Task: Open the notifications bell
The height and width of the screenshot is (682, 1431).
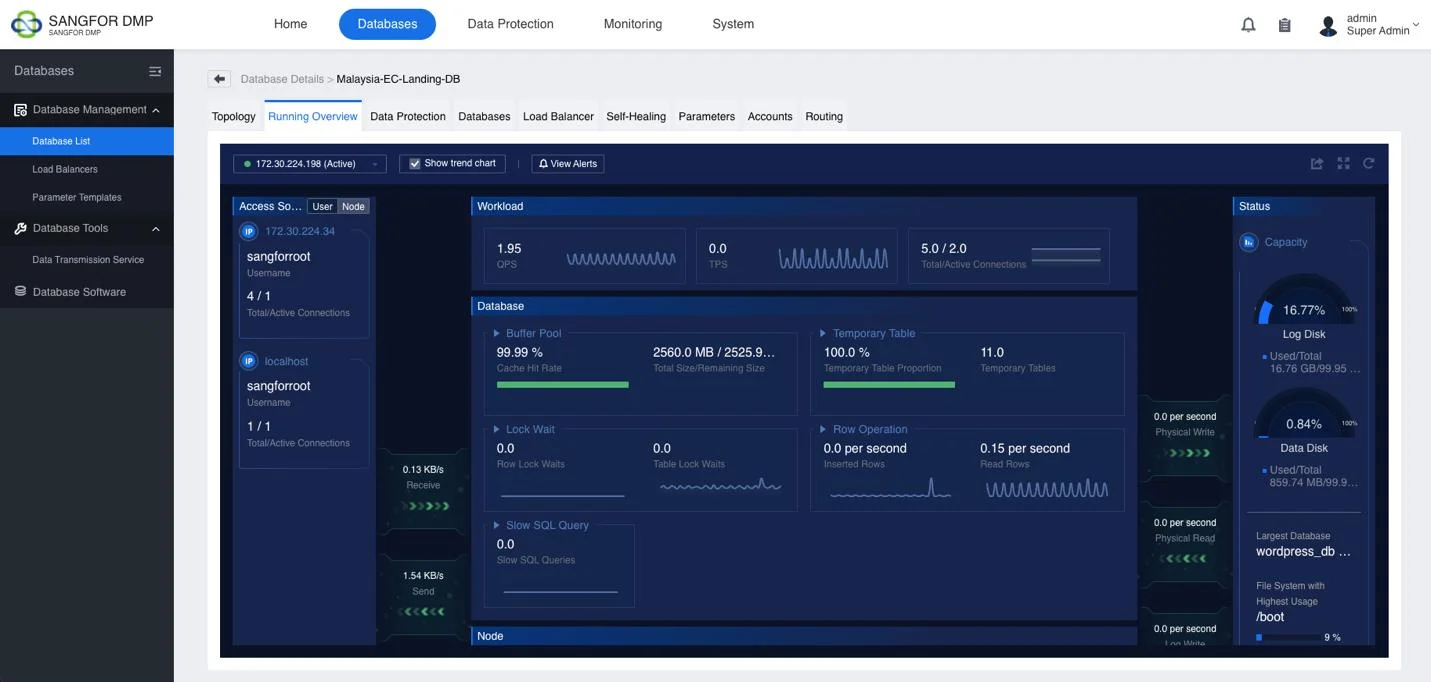Action: click(1248, 25)
